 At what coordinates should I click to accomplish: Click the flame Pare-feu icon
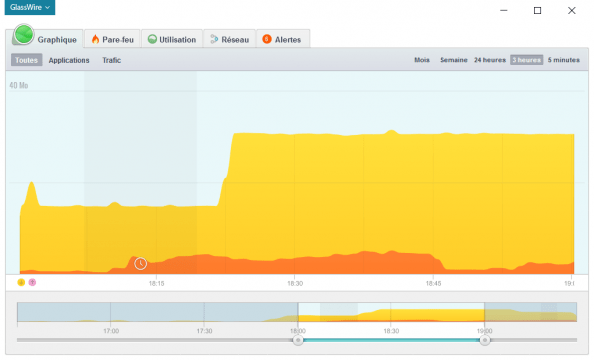pos(95,39)
